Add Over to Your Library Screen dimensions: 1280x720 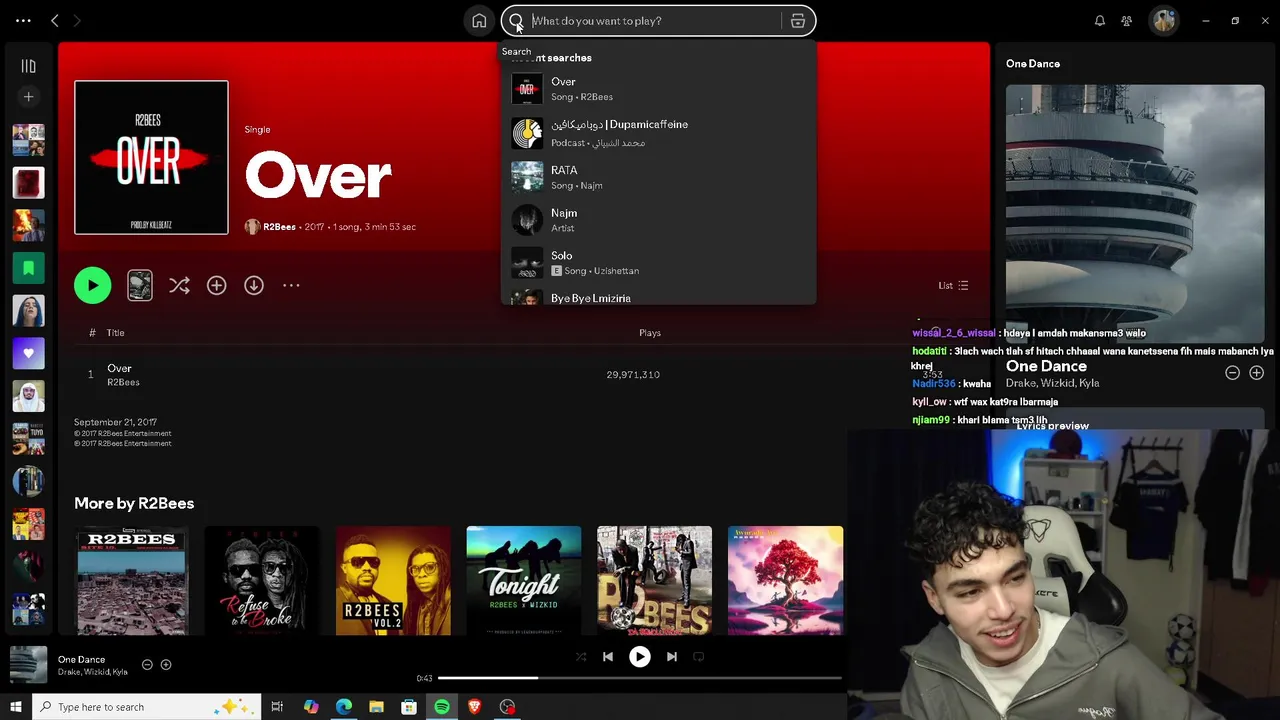(216, 286)
